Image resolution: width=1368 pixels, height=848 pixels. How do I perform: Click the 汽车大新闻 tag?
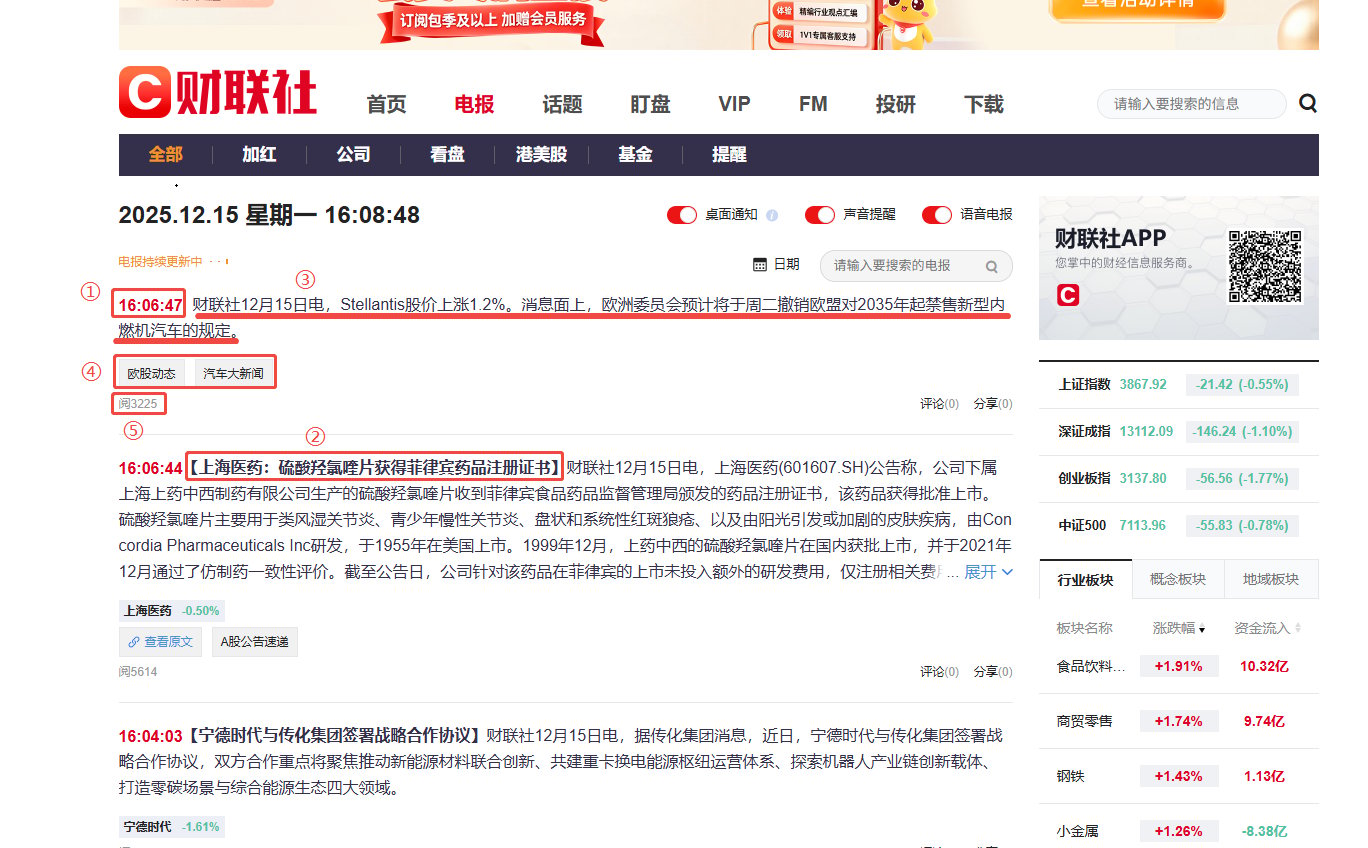233,373
